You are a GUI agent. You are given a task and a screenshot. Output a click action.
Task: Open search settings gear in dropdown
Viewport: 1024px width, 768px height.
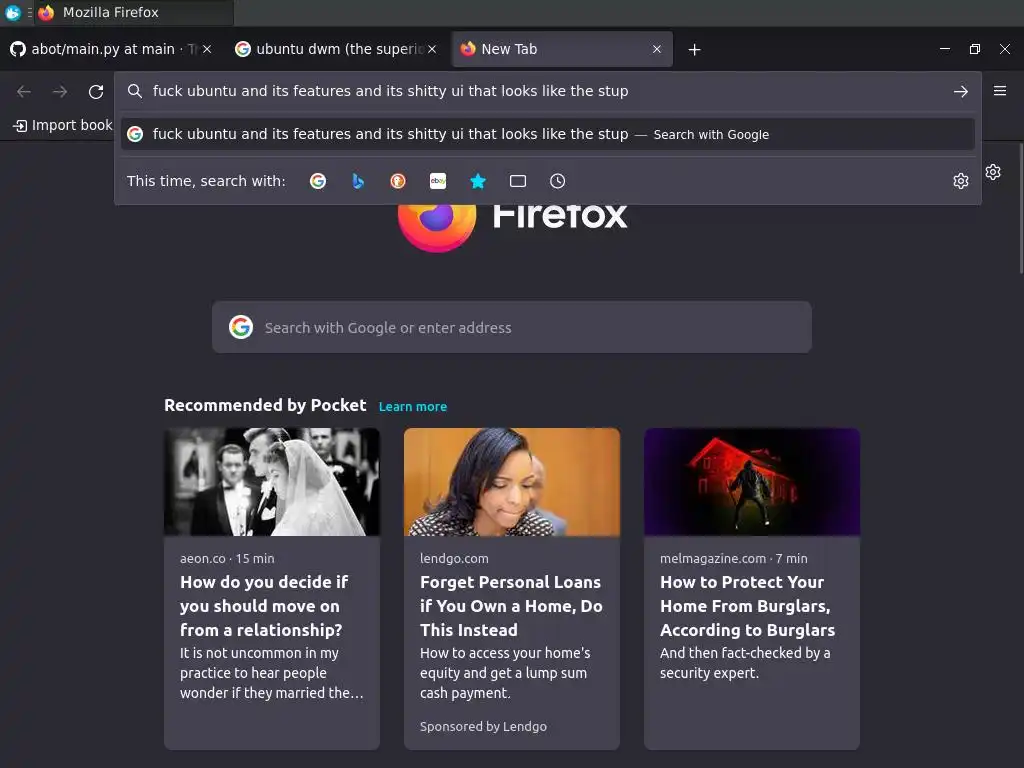(961, 181)
